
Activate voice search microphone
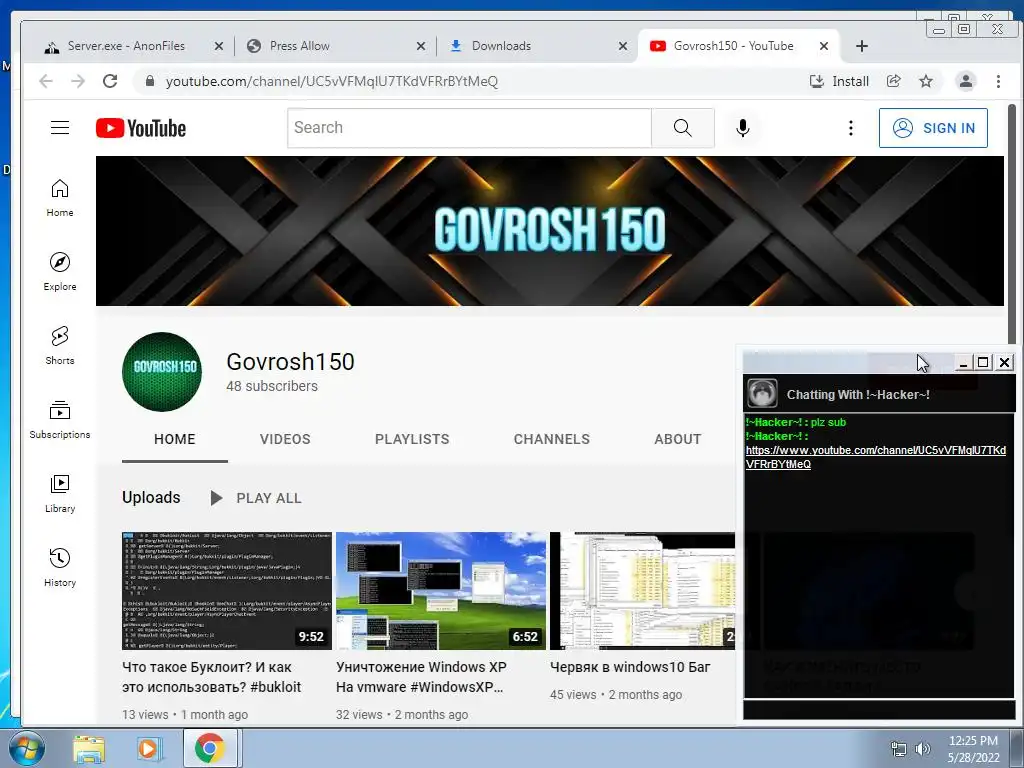[x=743, y=128]
